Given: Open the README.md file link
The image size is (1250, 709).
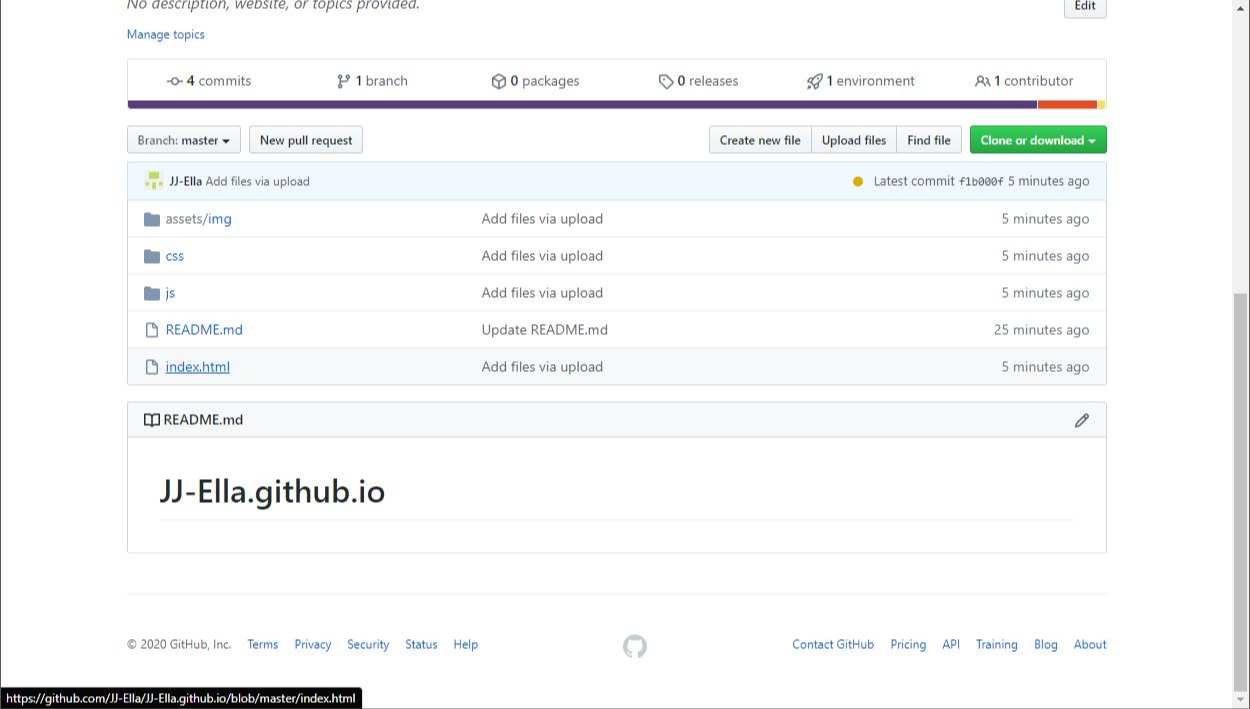Looking at the screenshot, I should coord(204,330).
